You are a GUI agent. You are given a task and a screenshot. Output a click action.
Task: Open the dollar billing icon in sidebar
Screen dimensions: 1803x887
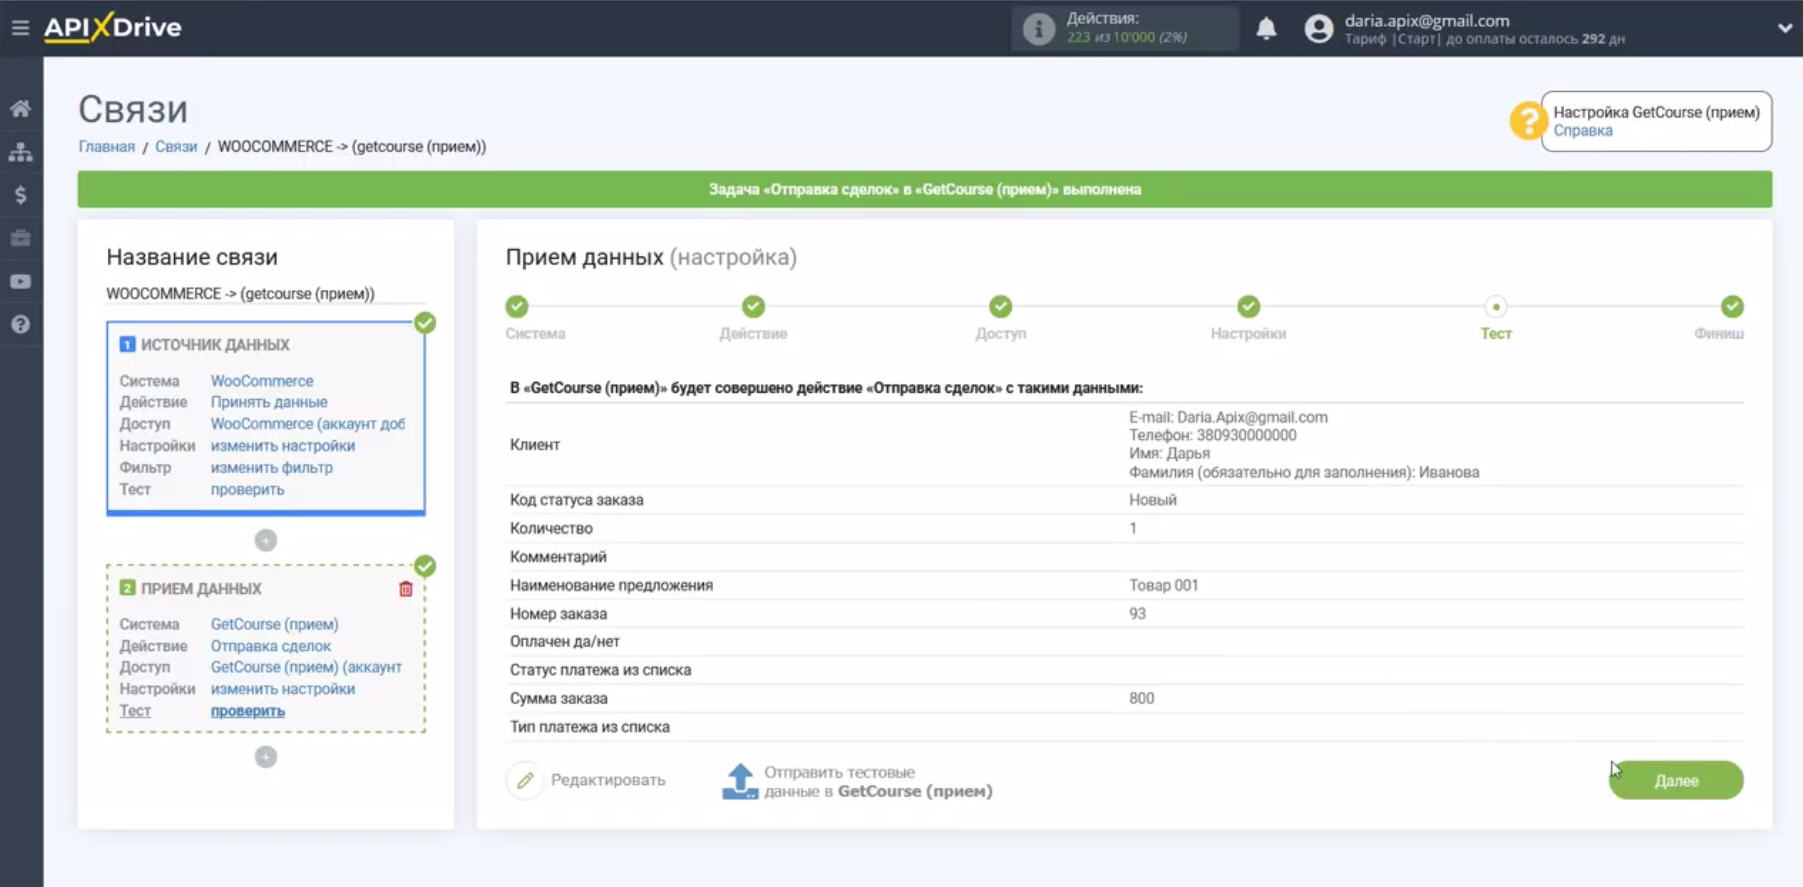pyautogui.click(x=20, y=195)
